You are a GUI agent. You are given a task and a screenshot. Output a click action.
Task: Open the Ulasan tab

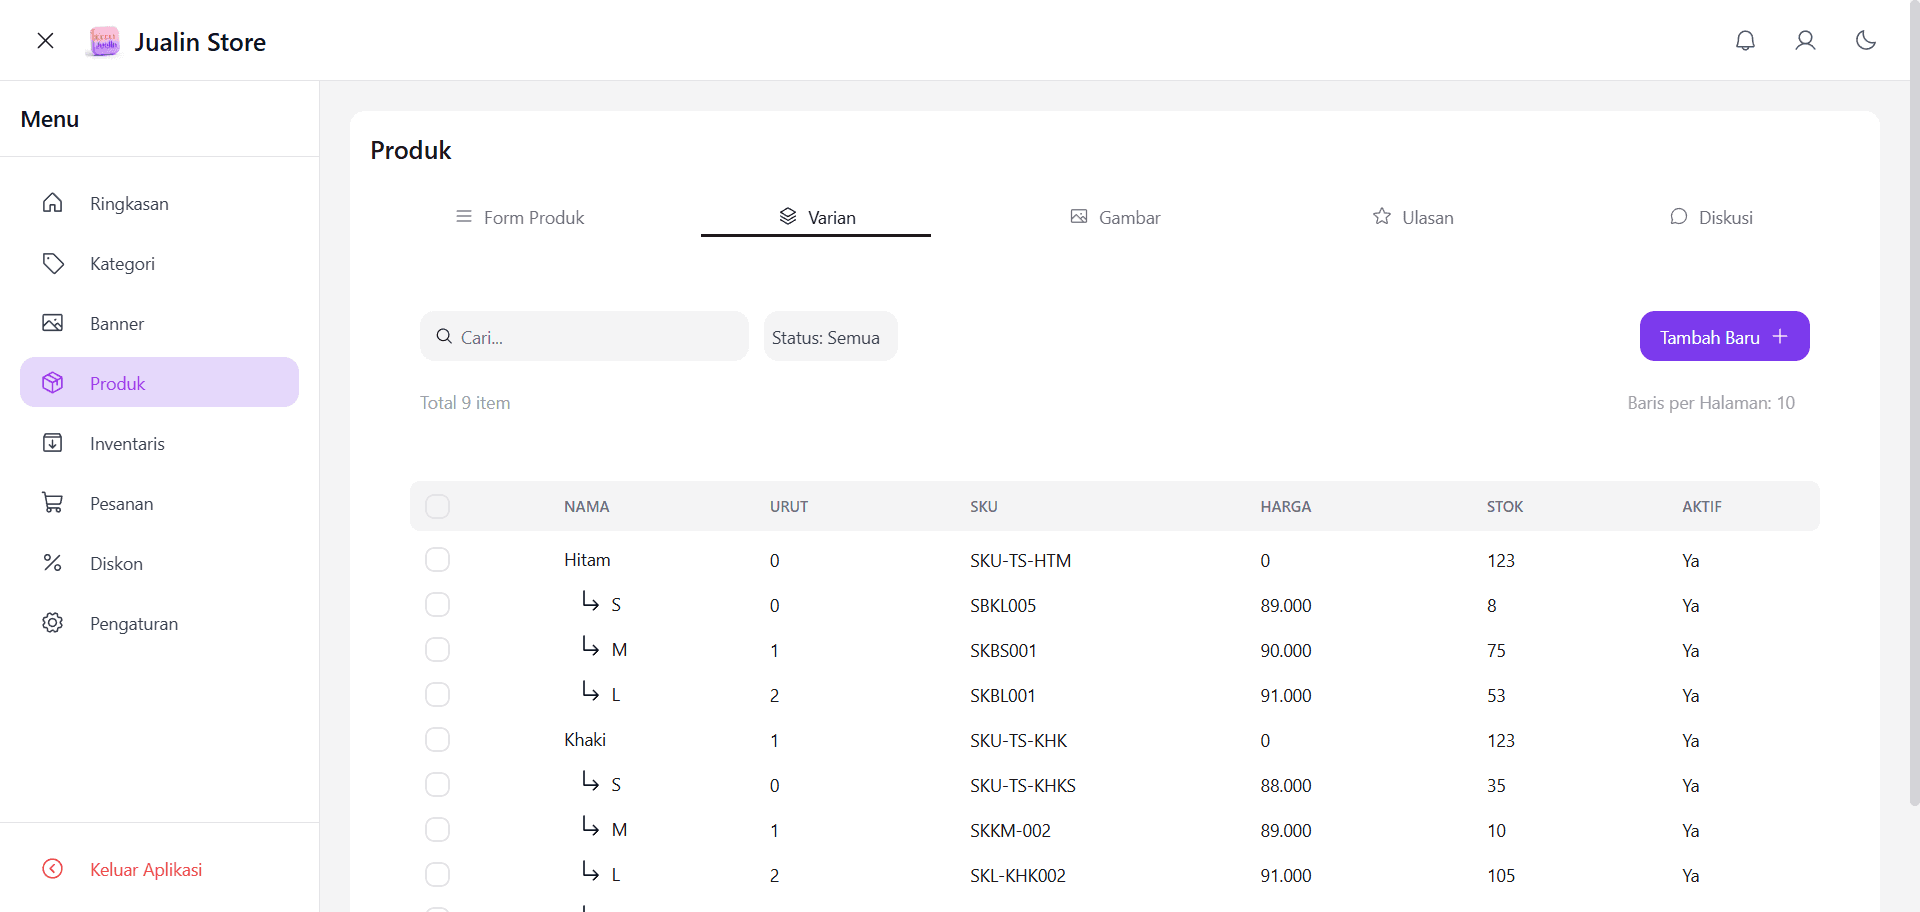click(1412, 217)
